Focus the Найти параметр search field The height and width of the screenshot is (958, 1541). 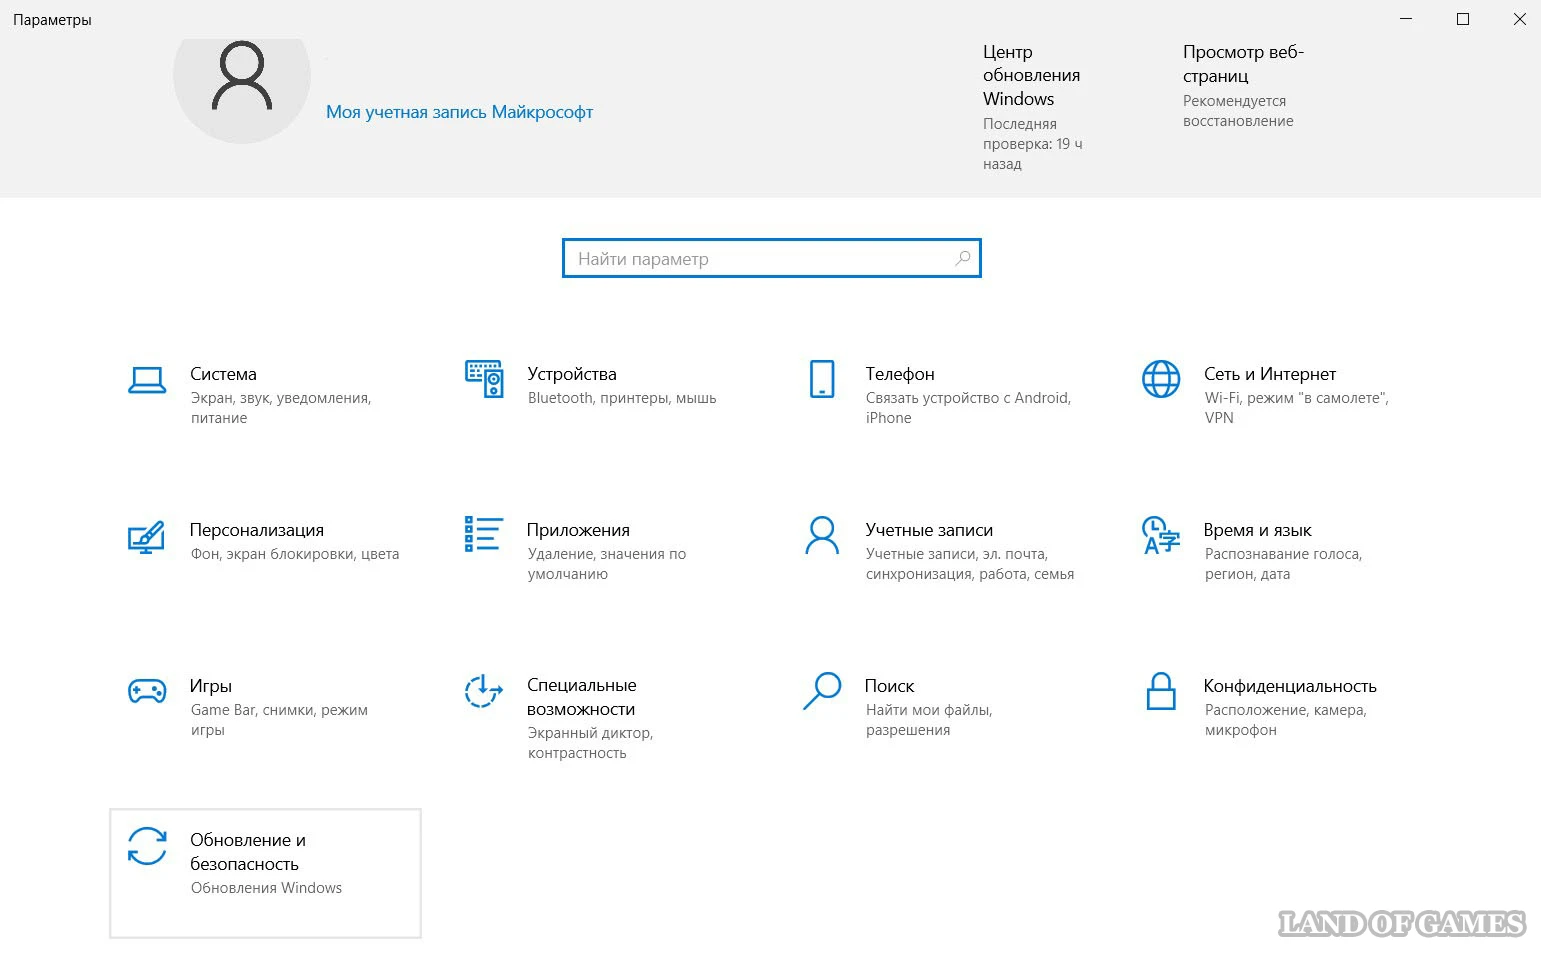coord(771,258)
